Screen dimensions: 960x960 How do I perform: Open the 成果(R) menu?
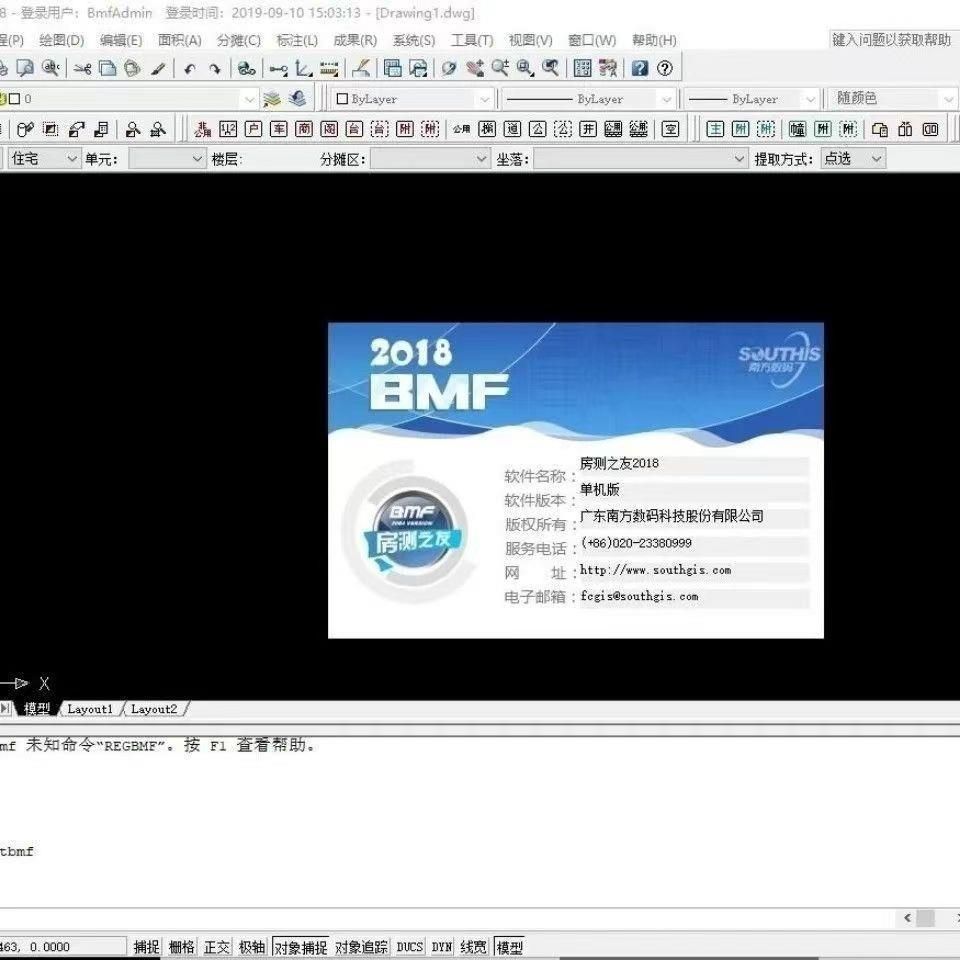[355, 40]
